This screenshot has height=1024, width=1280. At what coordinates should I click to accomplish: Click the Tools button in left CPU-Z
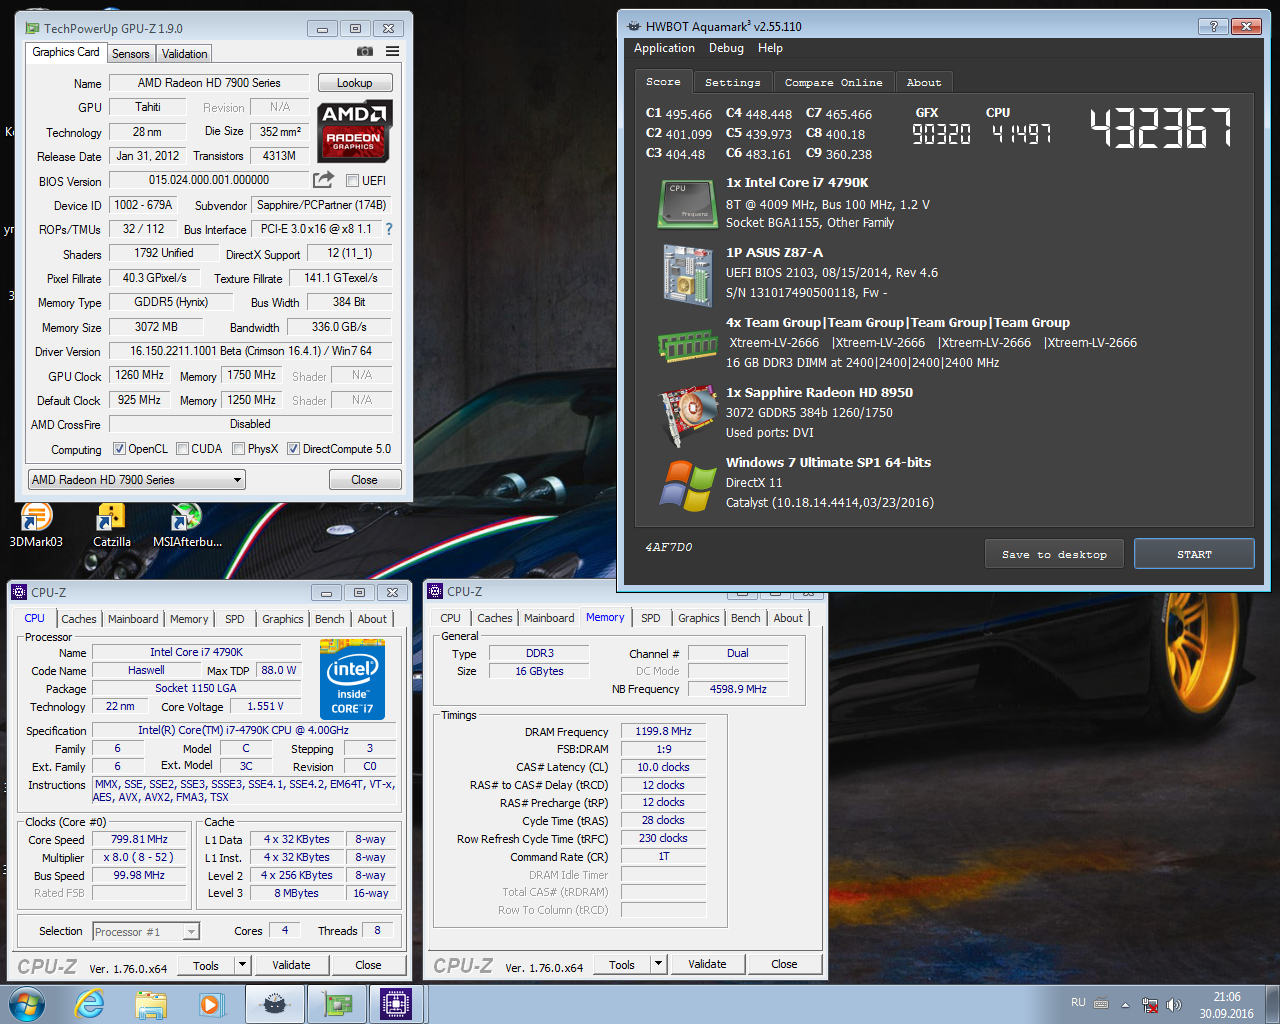206,965
